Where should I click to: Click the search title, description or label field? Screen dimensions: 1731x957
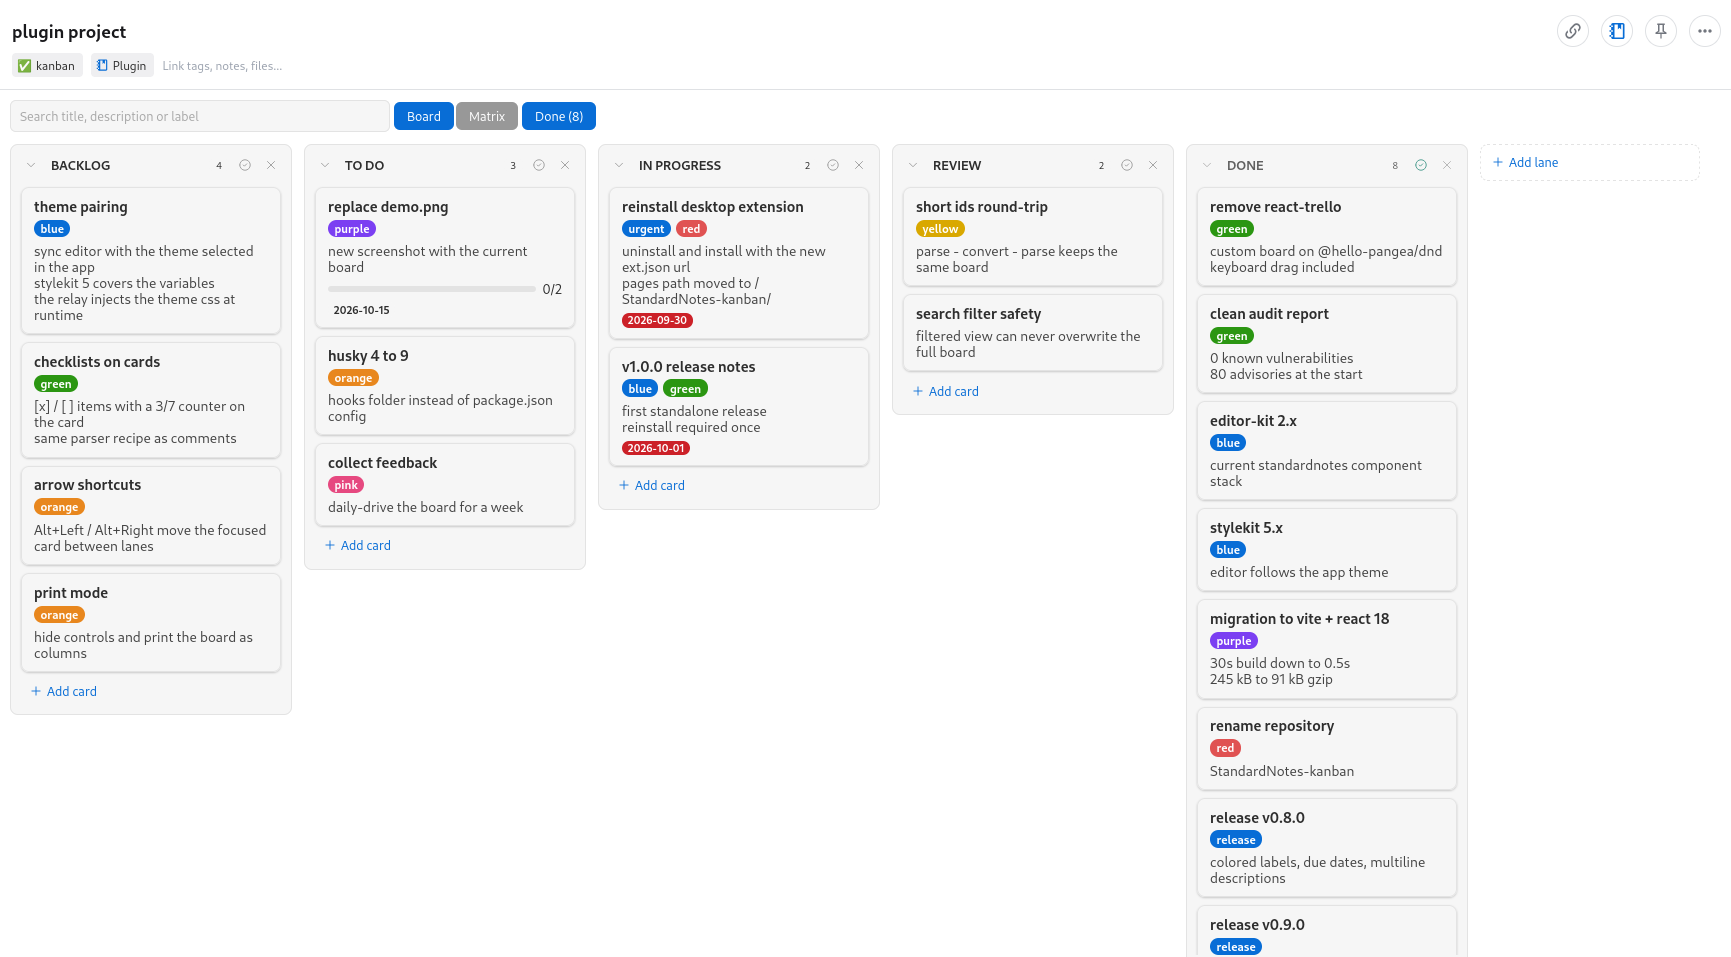[200, 116]
